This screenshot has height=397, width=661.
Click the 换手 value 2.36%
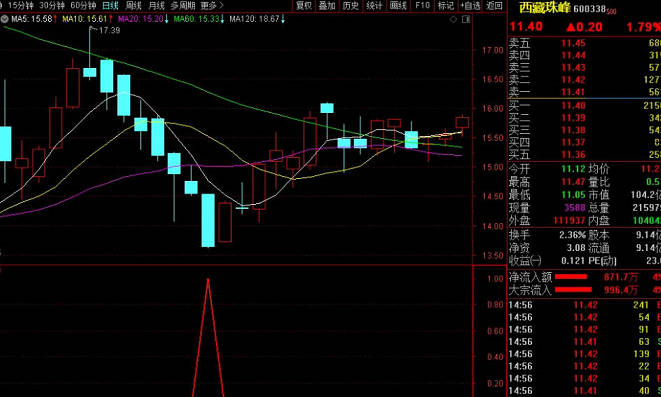[x=572, y=235]
